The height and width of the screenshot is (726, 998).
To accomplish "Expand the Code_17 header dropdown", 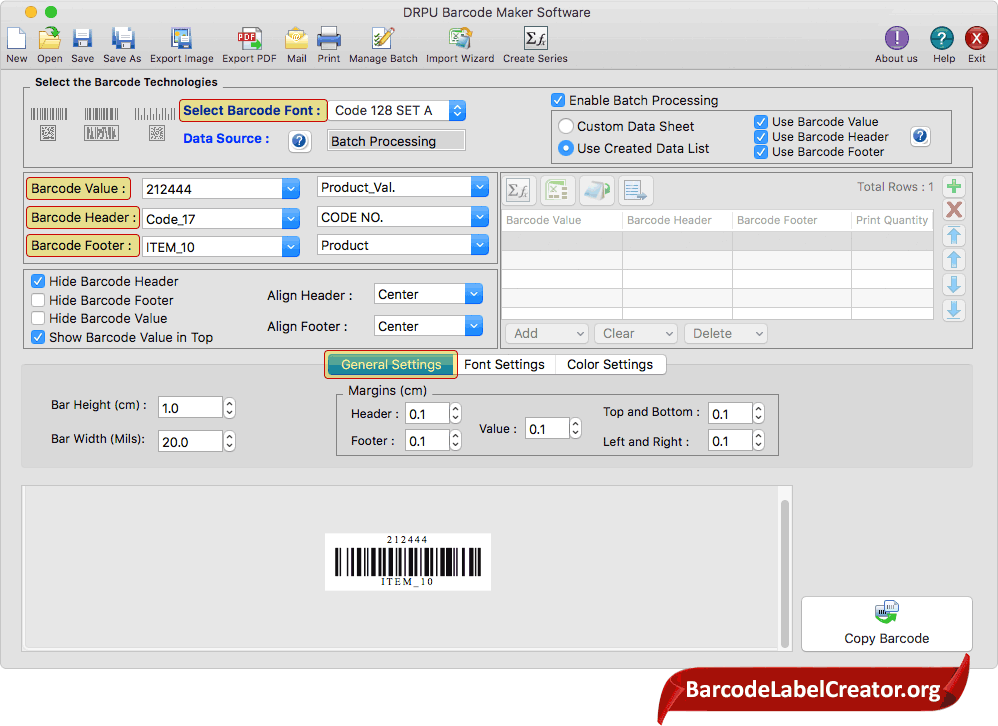I will click(x=290, y=219).
